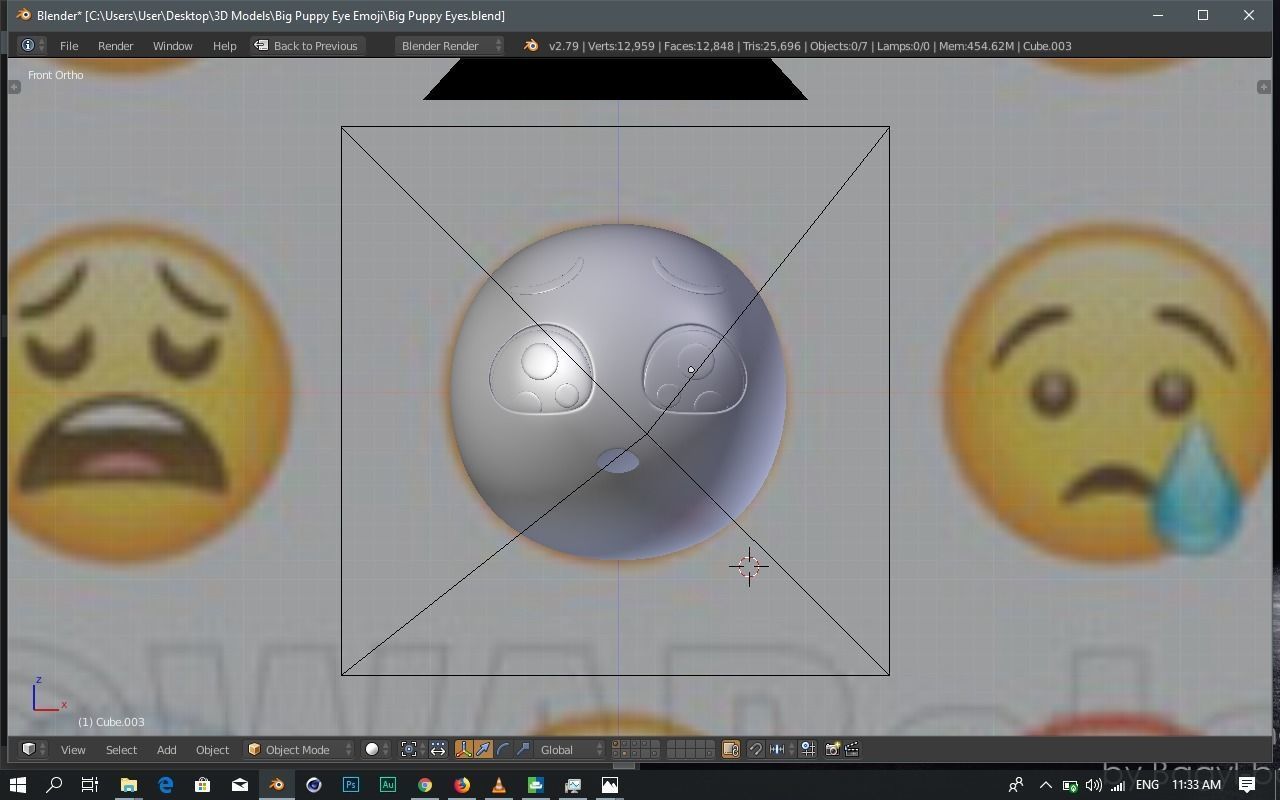Toggle lock camera and layers to scene
The image size is (1280, 800).
(x=731, y=749)
